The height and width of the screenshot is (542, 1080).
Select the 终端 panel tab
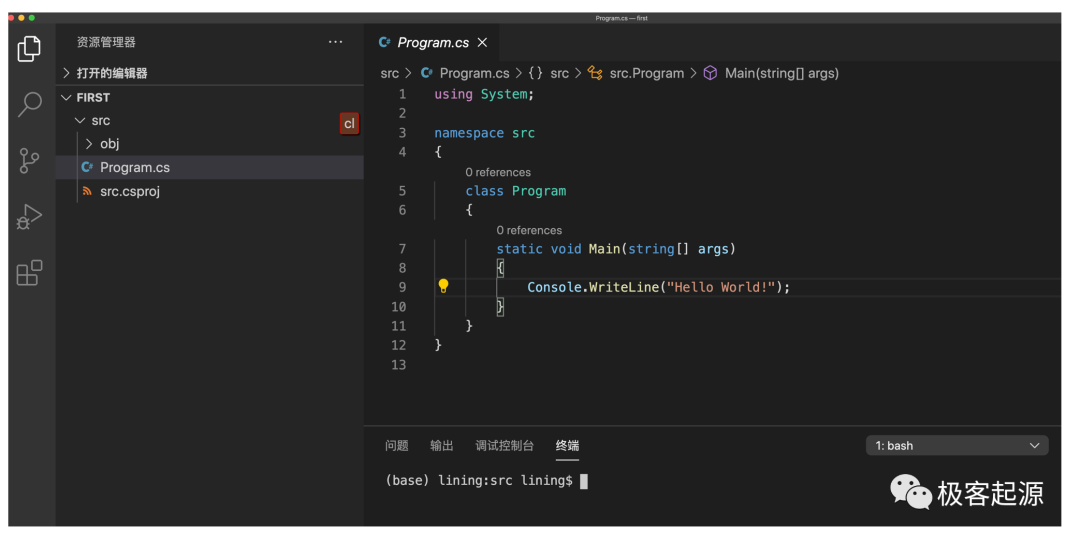[567, 446]
